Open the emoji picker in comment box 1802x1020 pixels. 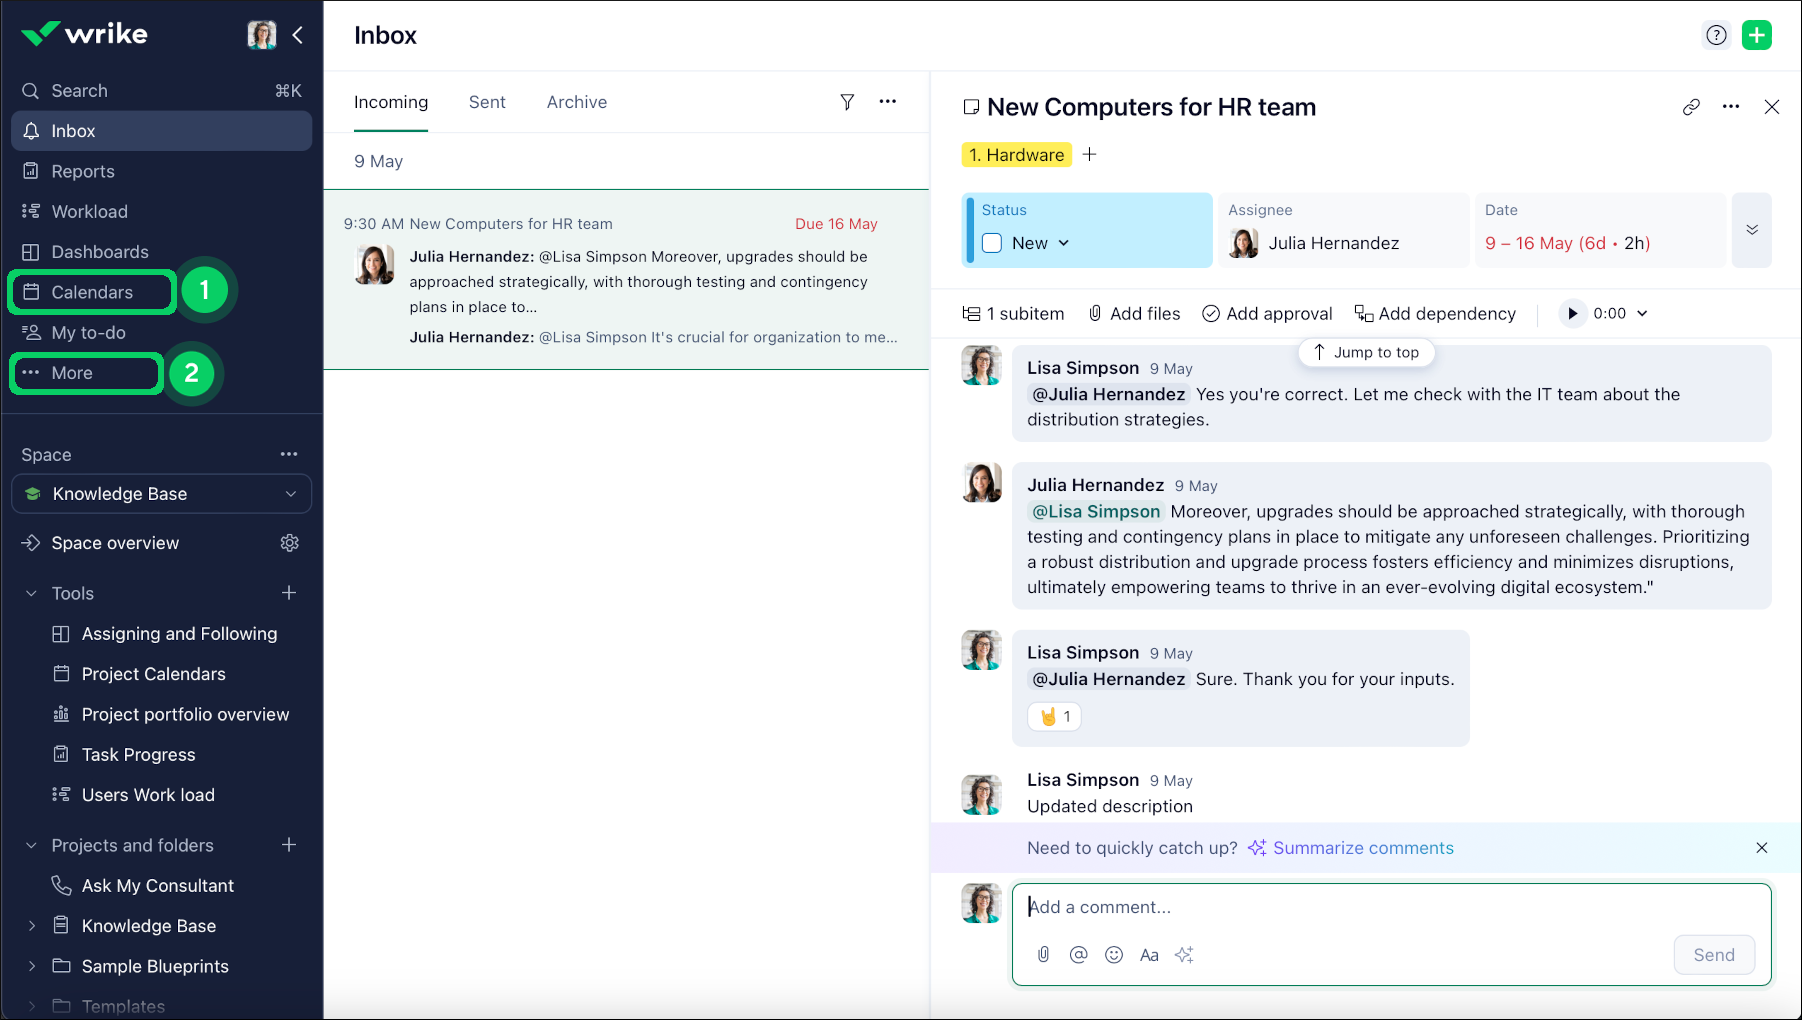tap(1114, 955)
